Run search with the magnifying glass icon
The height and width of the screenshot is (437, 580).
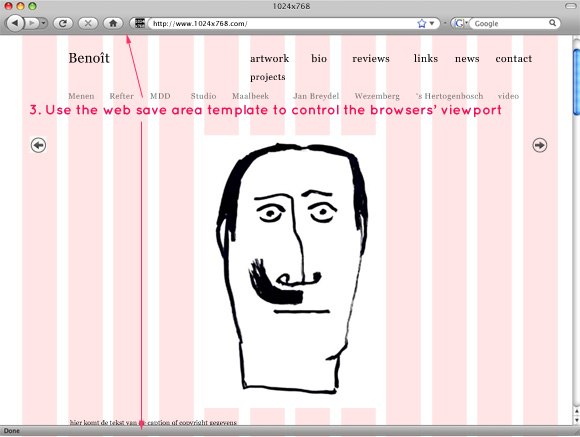click(x=553, y=23)
